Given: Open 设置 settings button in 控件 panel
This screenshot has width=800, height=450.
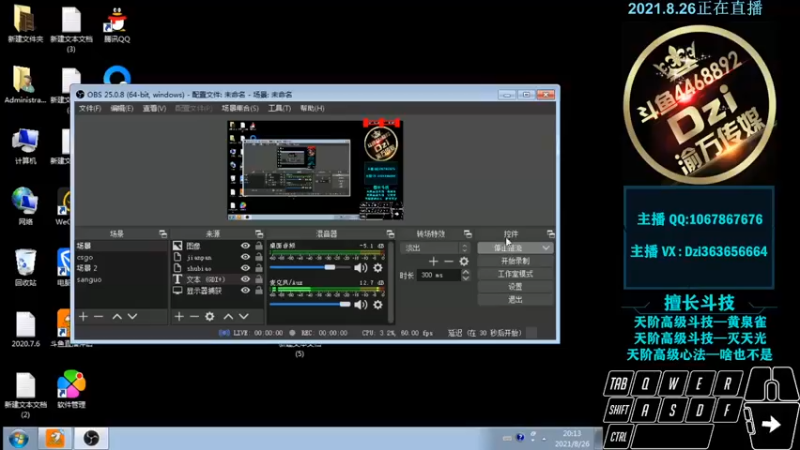Looking at the screenshot, I should pos(515,287).
